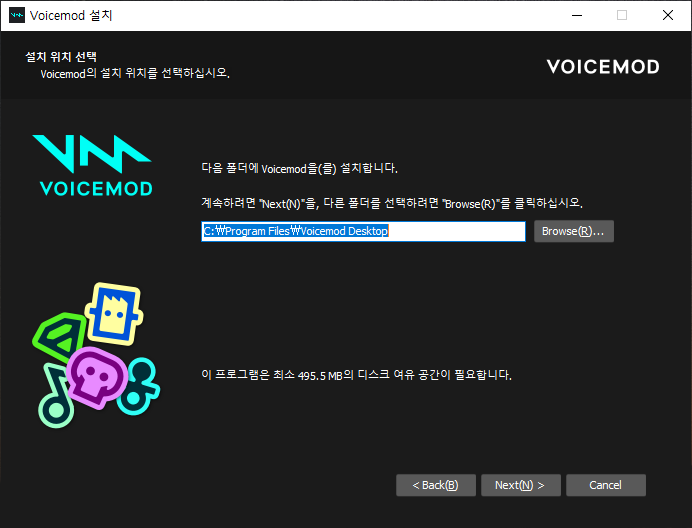Click the Voicemod title bar icon
Screen dimensions: 692x528
pyautogui.click(x=17, y=15)
